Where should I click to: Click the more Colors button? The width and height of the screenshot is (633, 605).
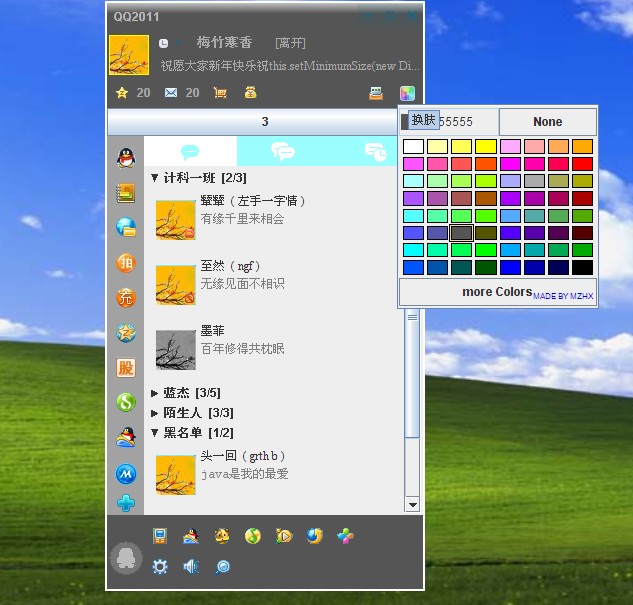point(497,292)
